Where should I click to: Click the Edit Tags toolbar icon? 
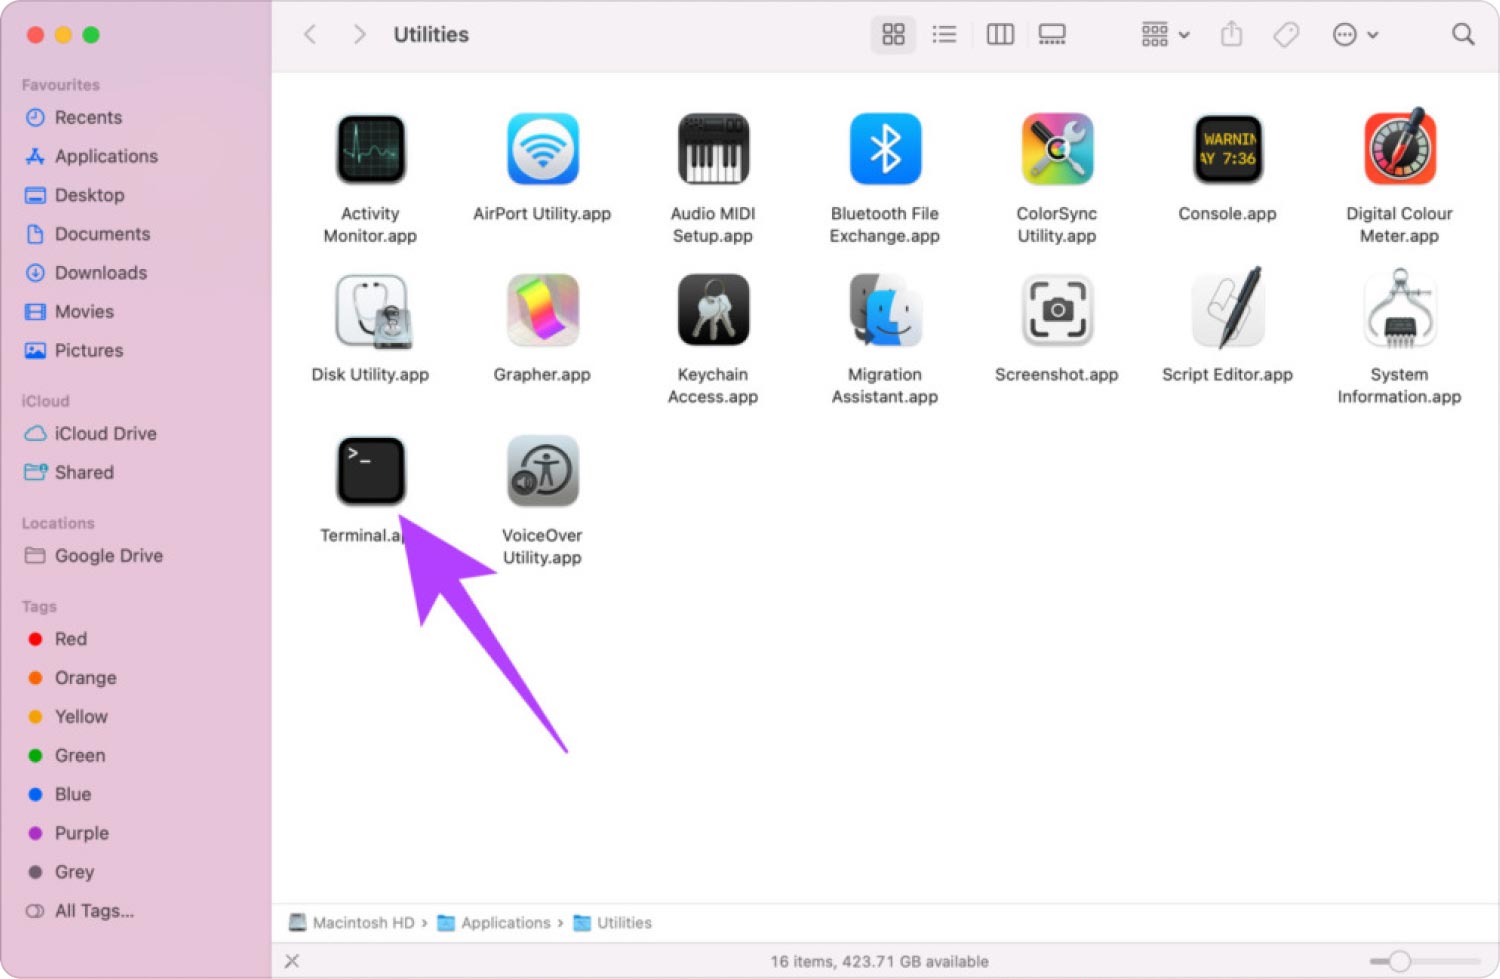pyautogui.click(x=1286, y=35)
